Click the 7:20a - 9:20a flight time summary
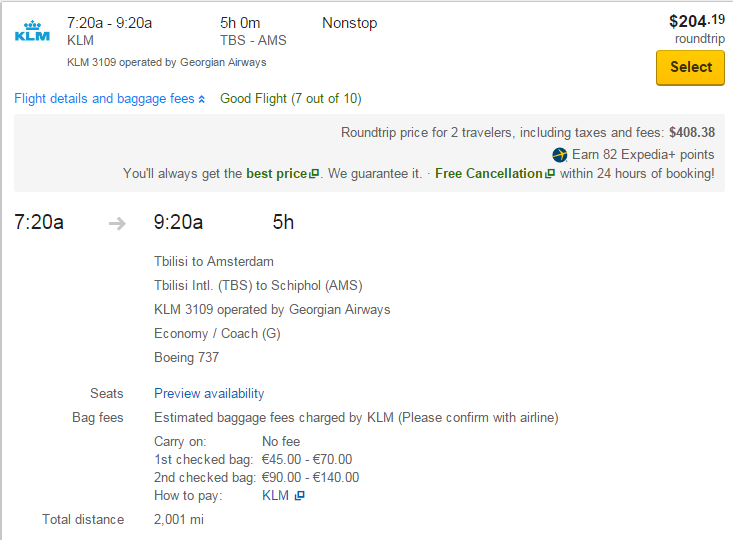 [109, 23]
